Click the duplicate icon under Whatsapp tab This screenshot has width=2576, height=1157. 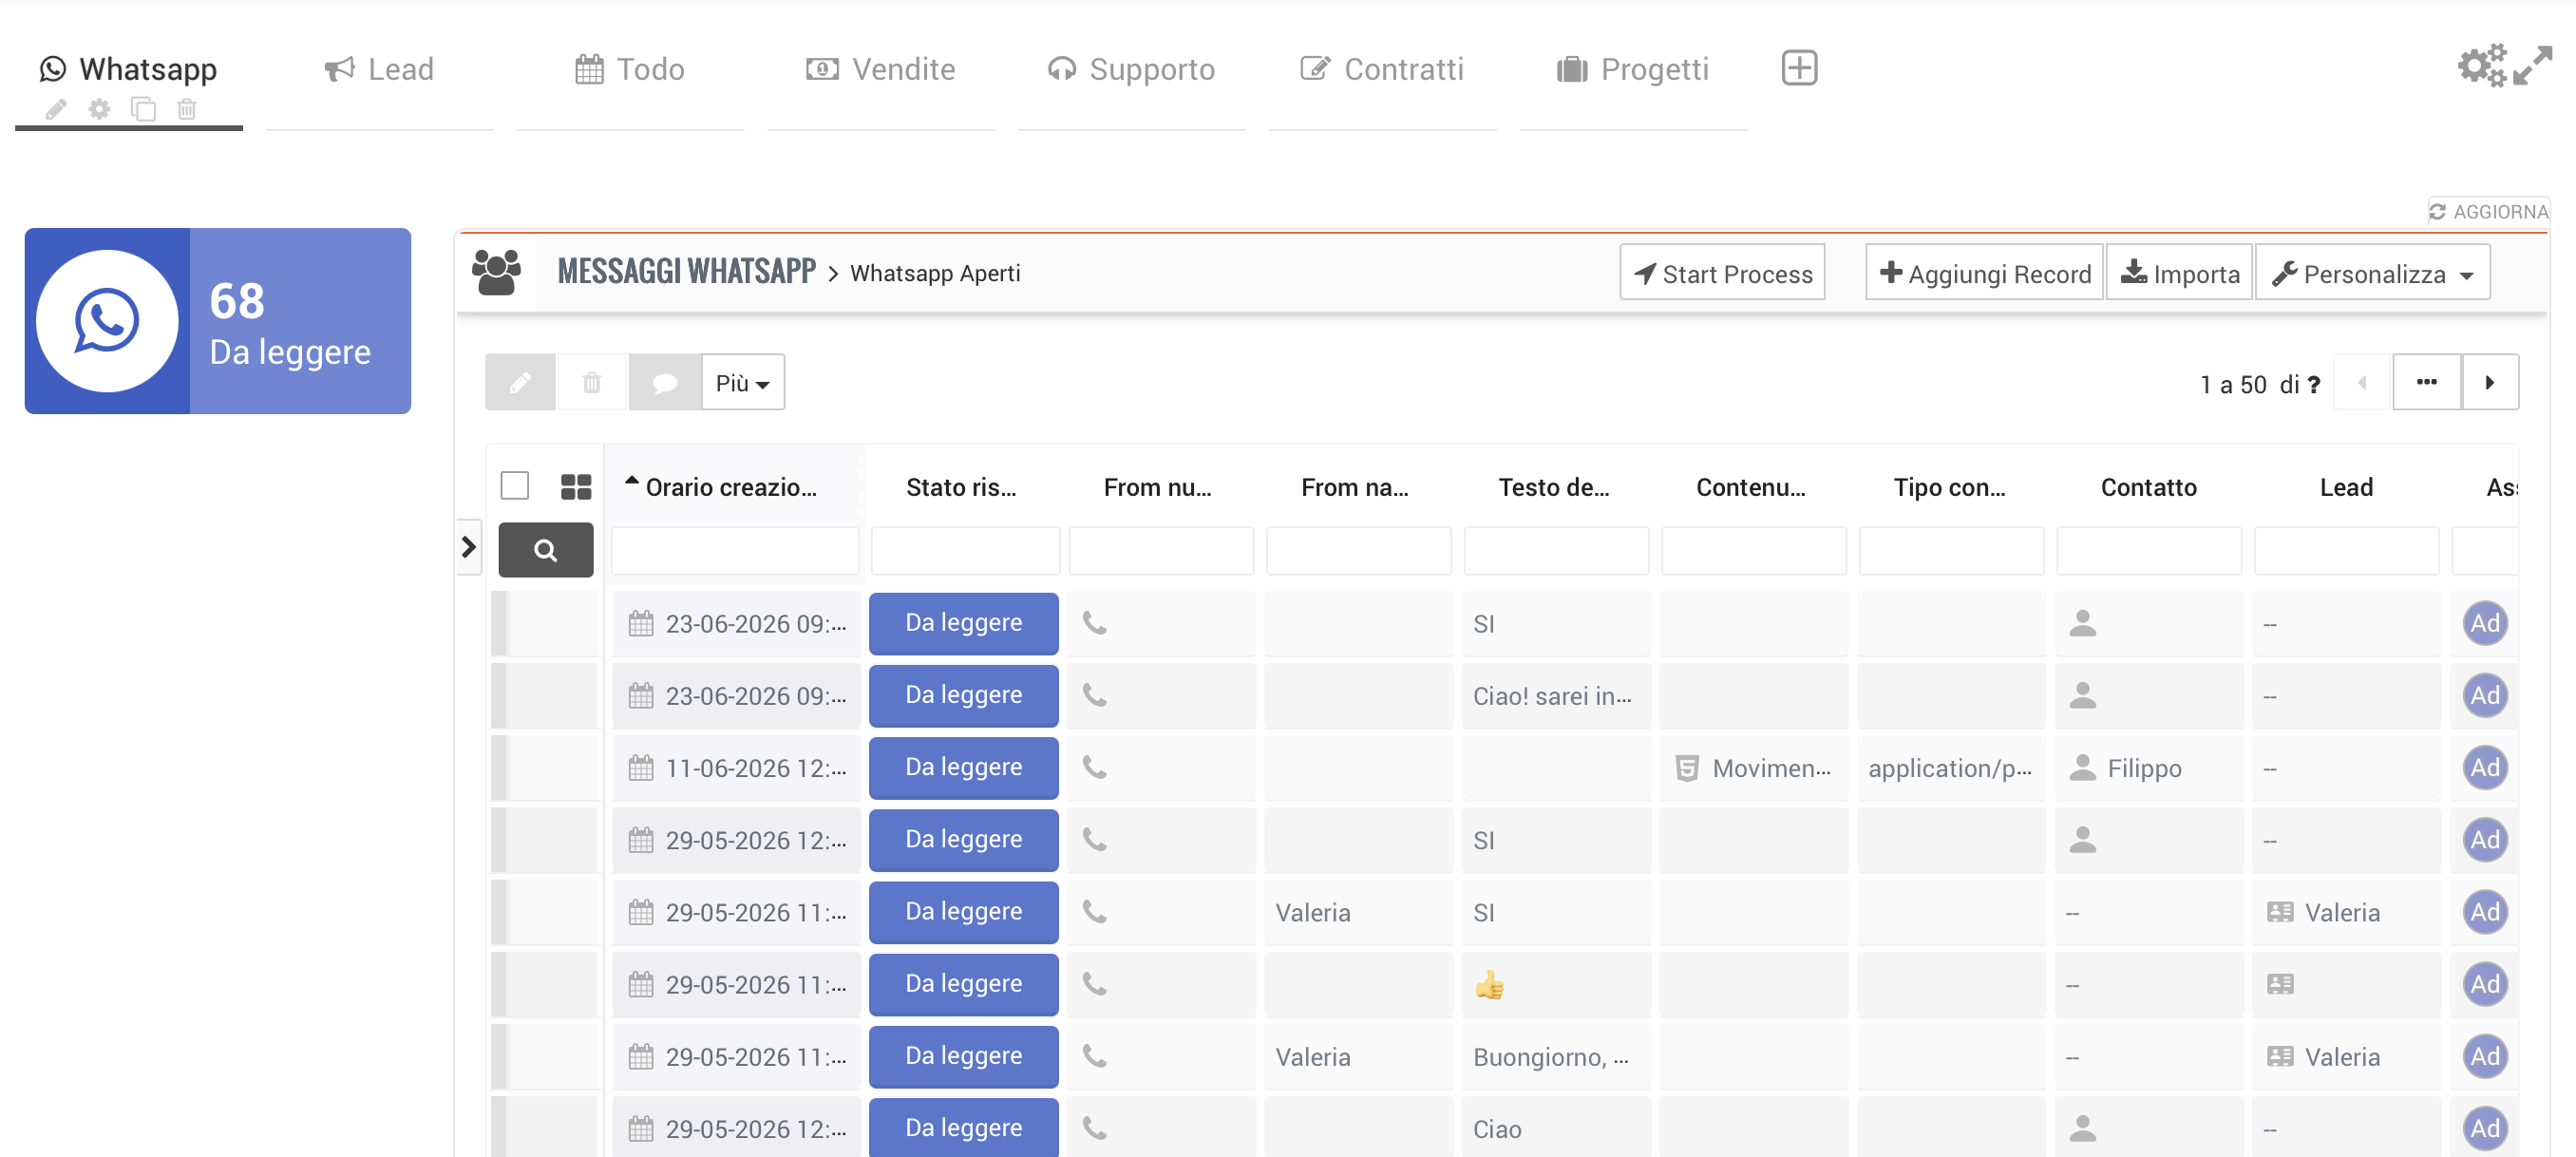tap(143, 109)
